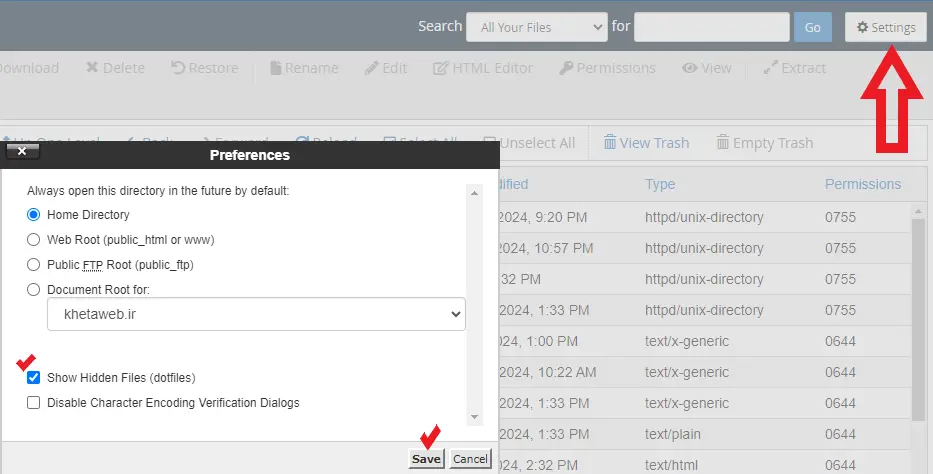Click the file list vertical scrollbar
The image size is (933, 474).
[x=918, y=321]
